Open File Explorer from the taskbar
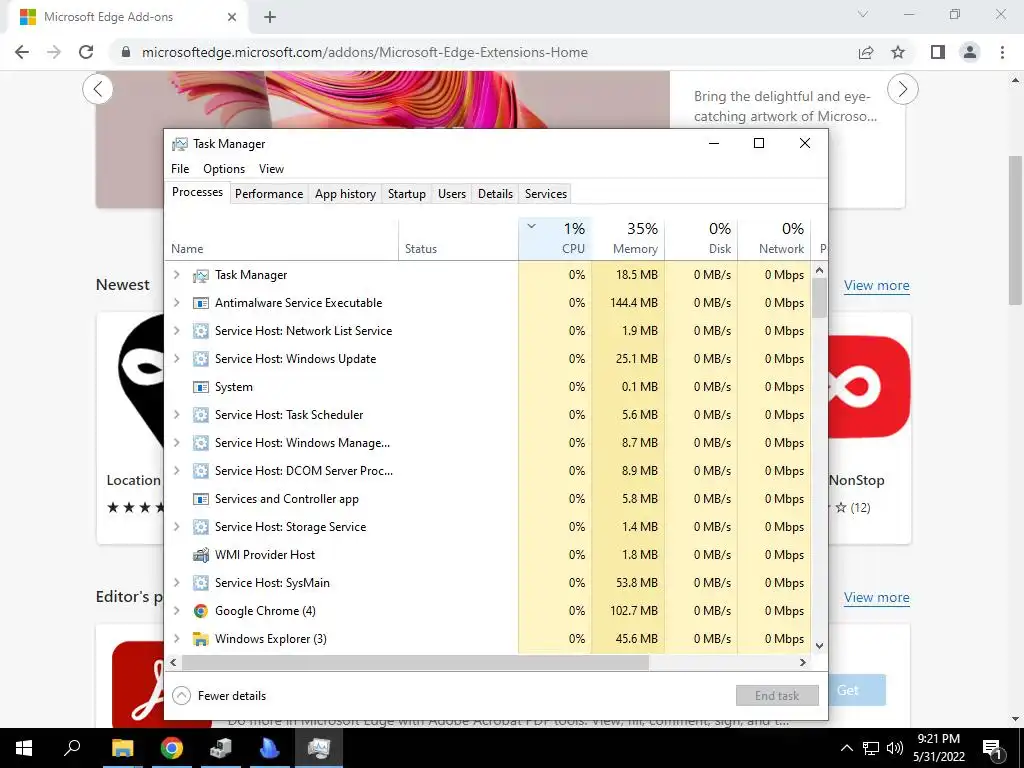 coord(122,748)
